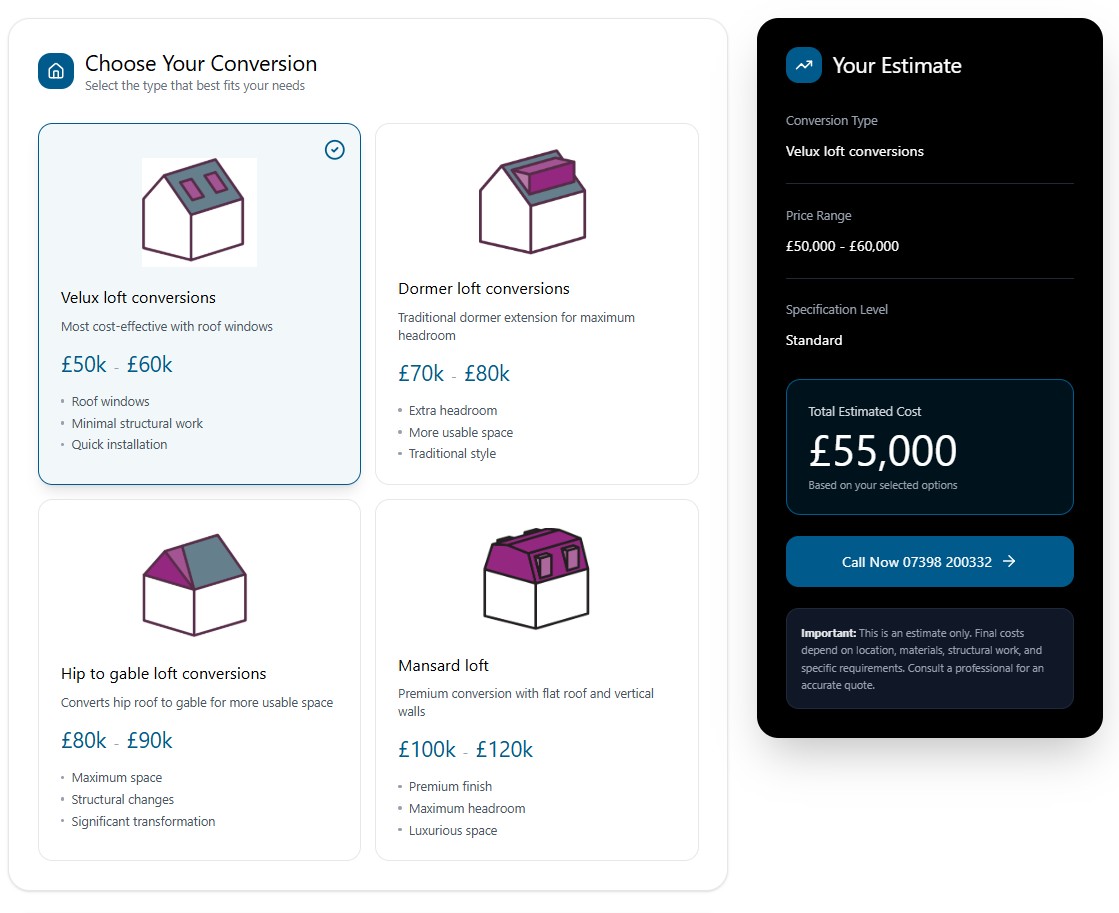Select the Dormer loft conversions option
Viewport: 1119px width, 913px height.
point(537,305)
